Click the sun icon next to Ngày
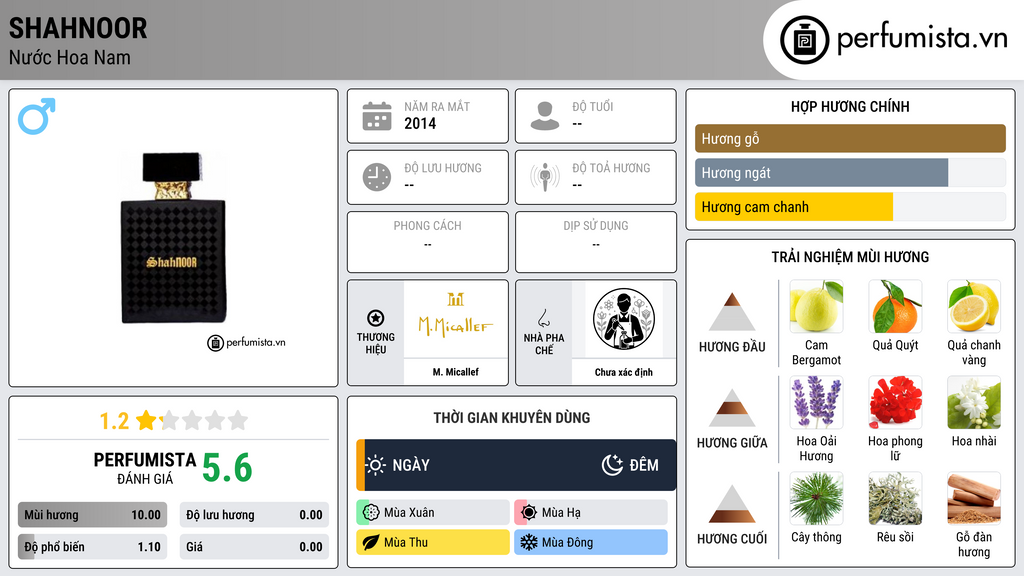This screenshot has width=1024, height=576. coord(375,465)
